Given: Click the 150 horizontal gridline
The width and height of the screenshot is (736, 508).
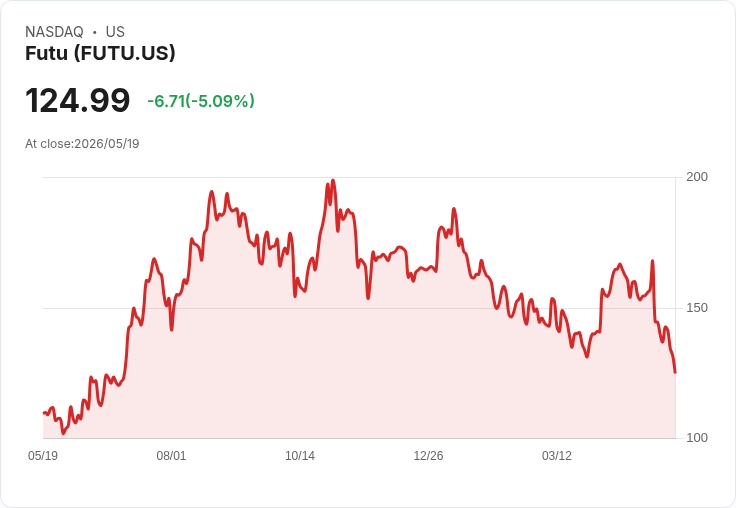Looking at the screenshot, I should click(359, 308).
